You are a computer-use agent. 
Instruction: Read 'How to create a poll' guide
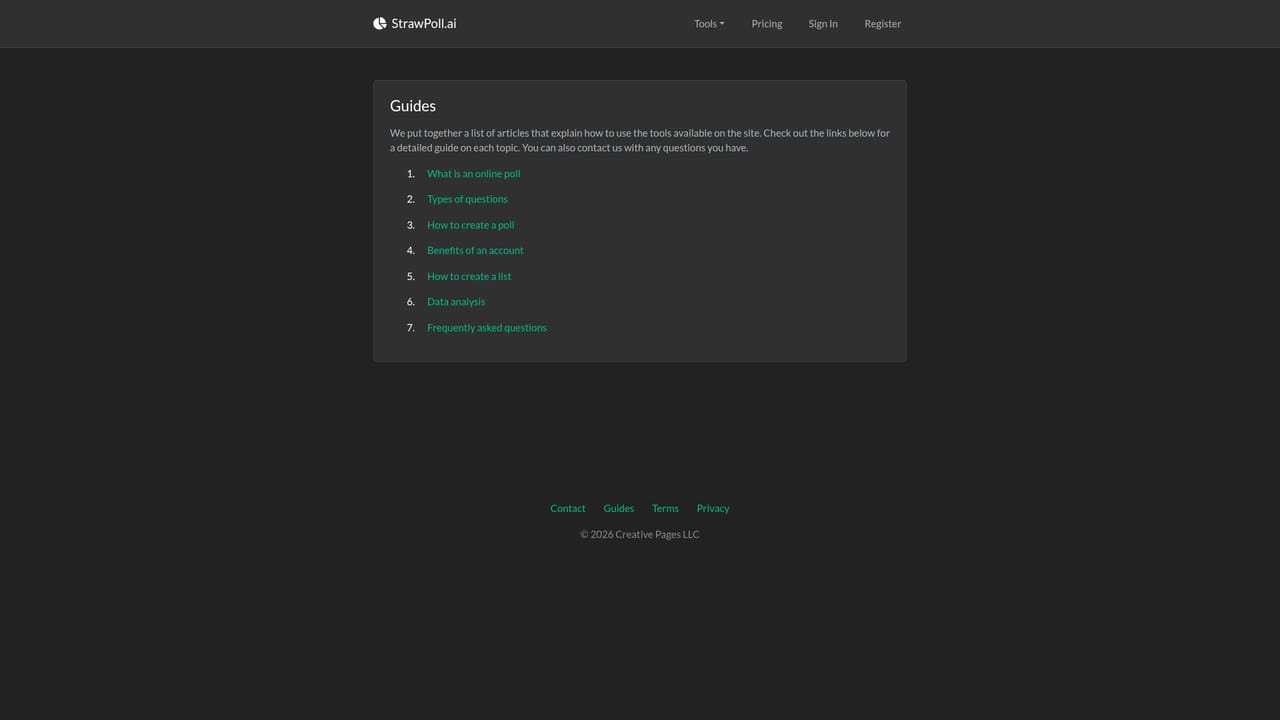coord(471,225)
